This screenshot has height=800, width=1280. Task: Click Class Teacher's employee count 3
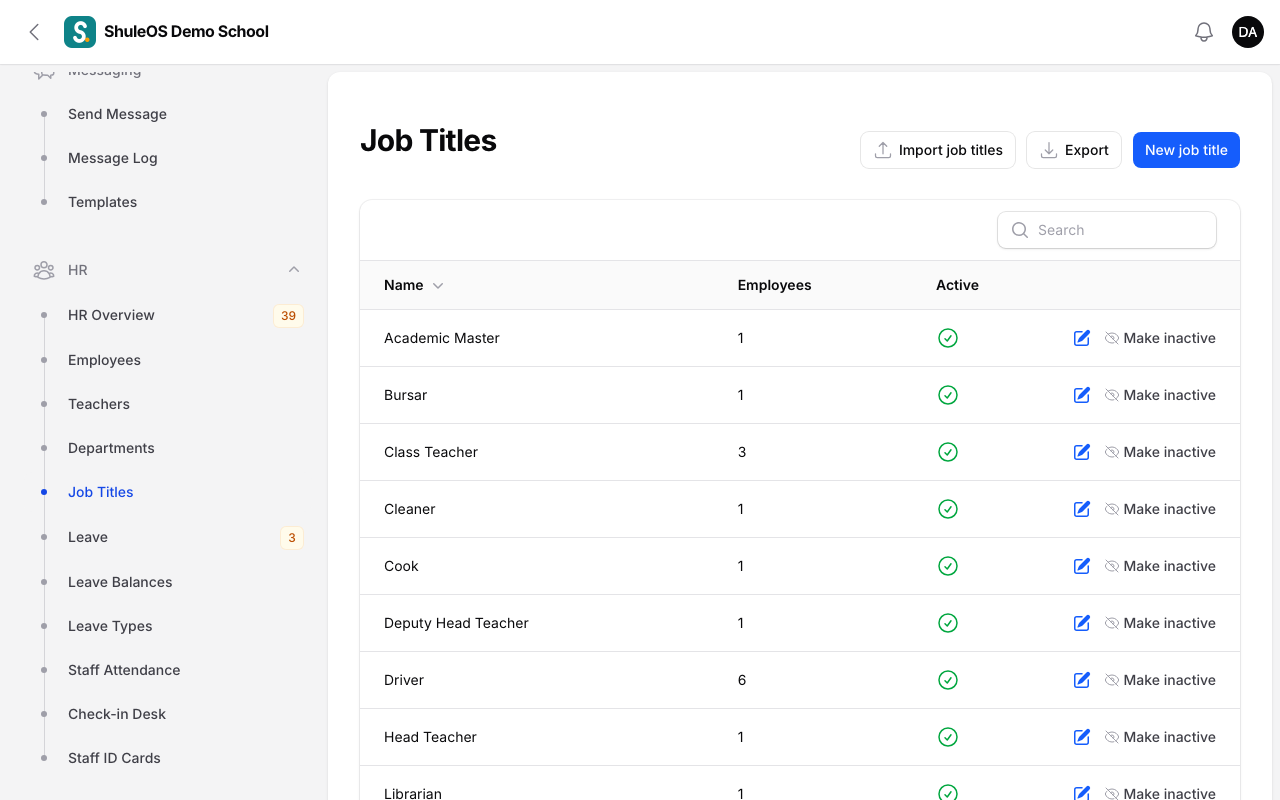pyautogui.click(x=742, y=452)
